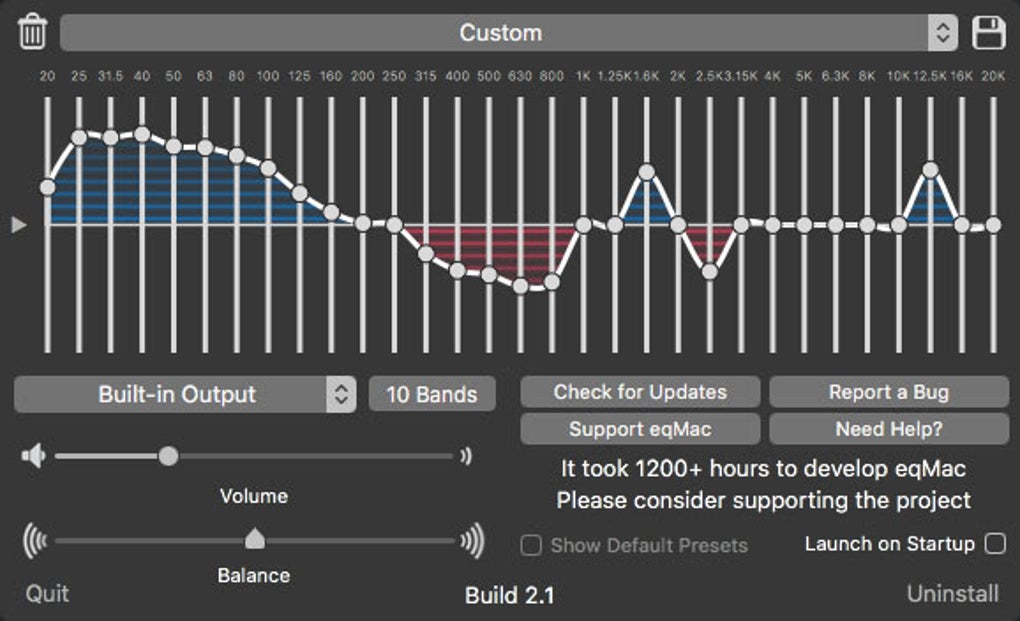The height and width of the screenshot is (621, 1020).
Task: Click the muted speaker icon beside Volume
Action: [x=33, y=457]
